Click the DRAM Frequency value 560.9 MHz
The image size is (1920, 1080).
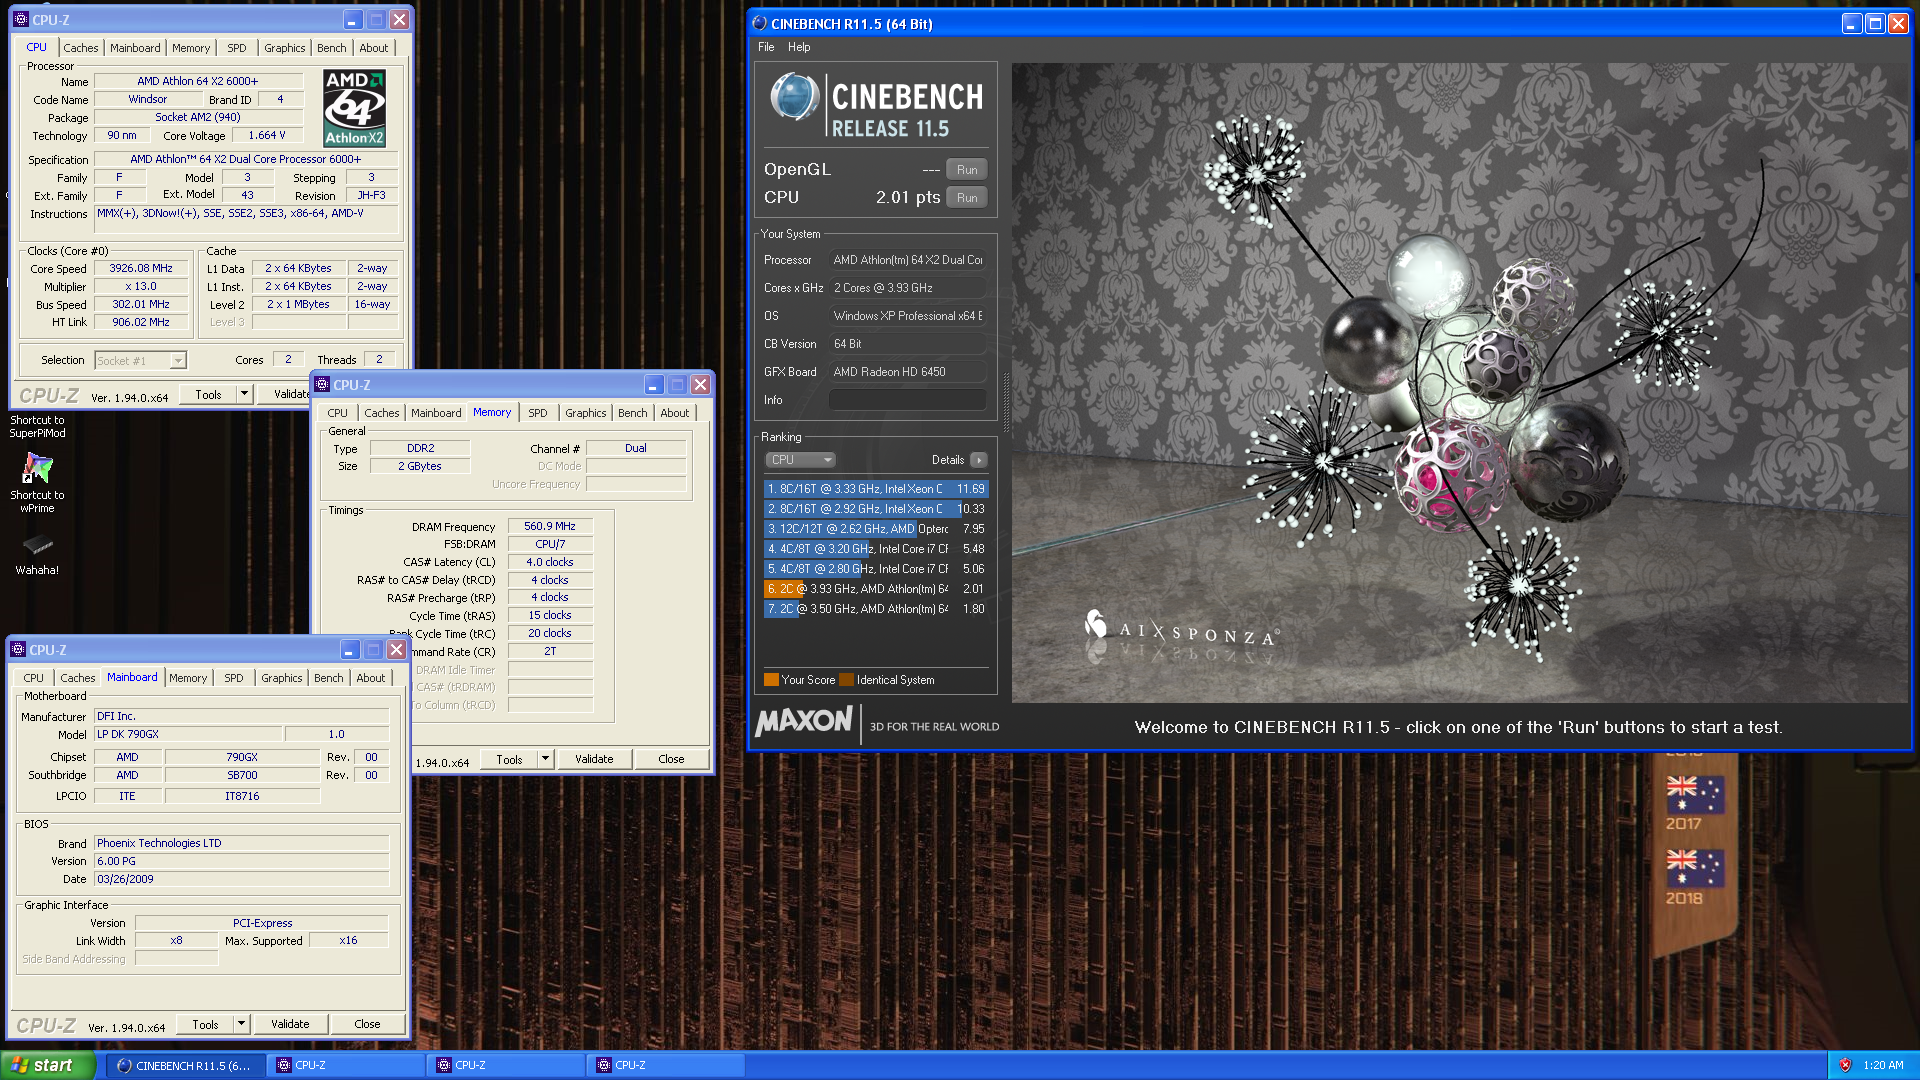tap(550, 526)
